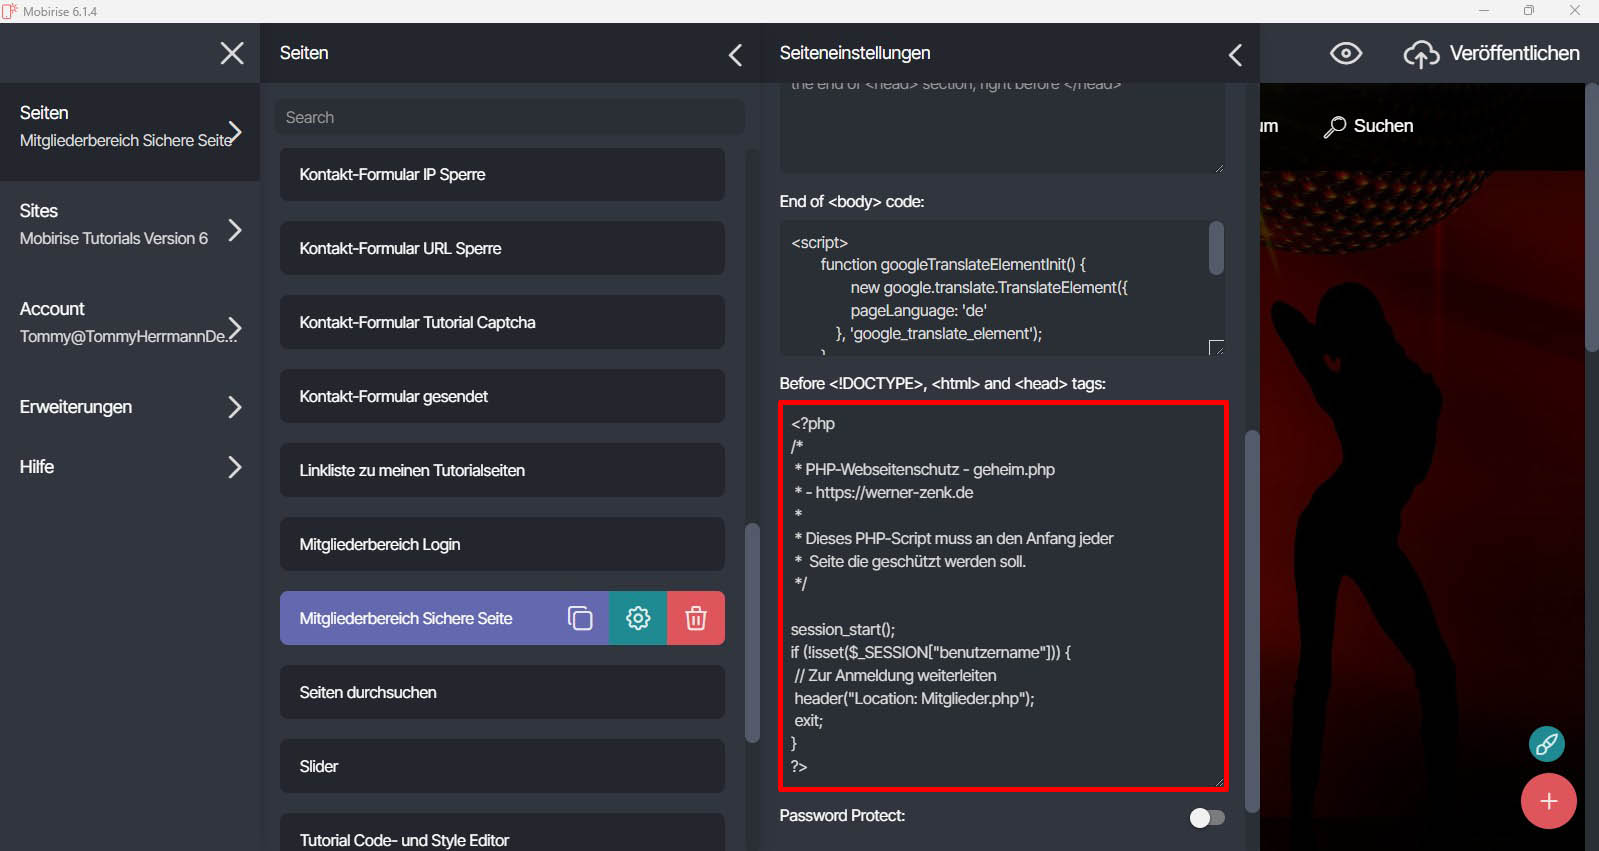The width and height of the screenshot is (1599, 851).
Task: Delete page using red trash icon
Action: click(696, 618)
